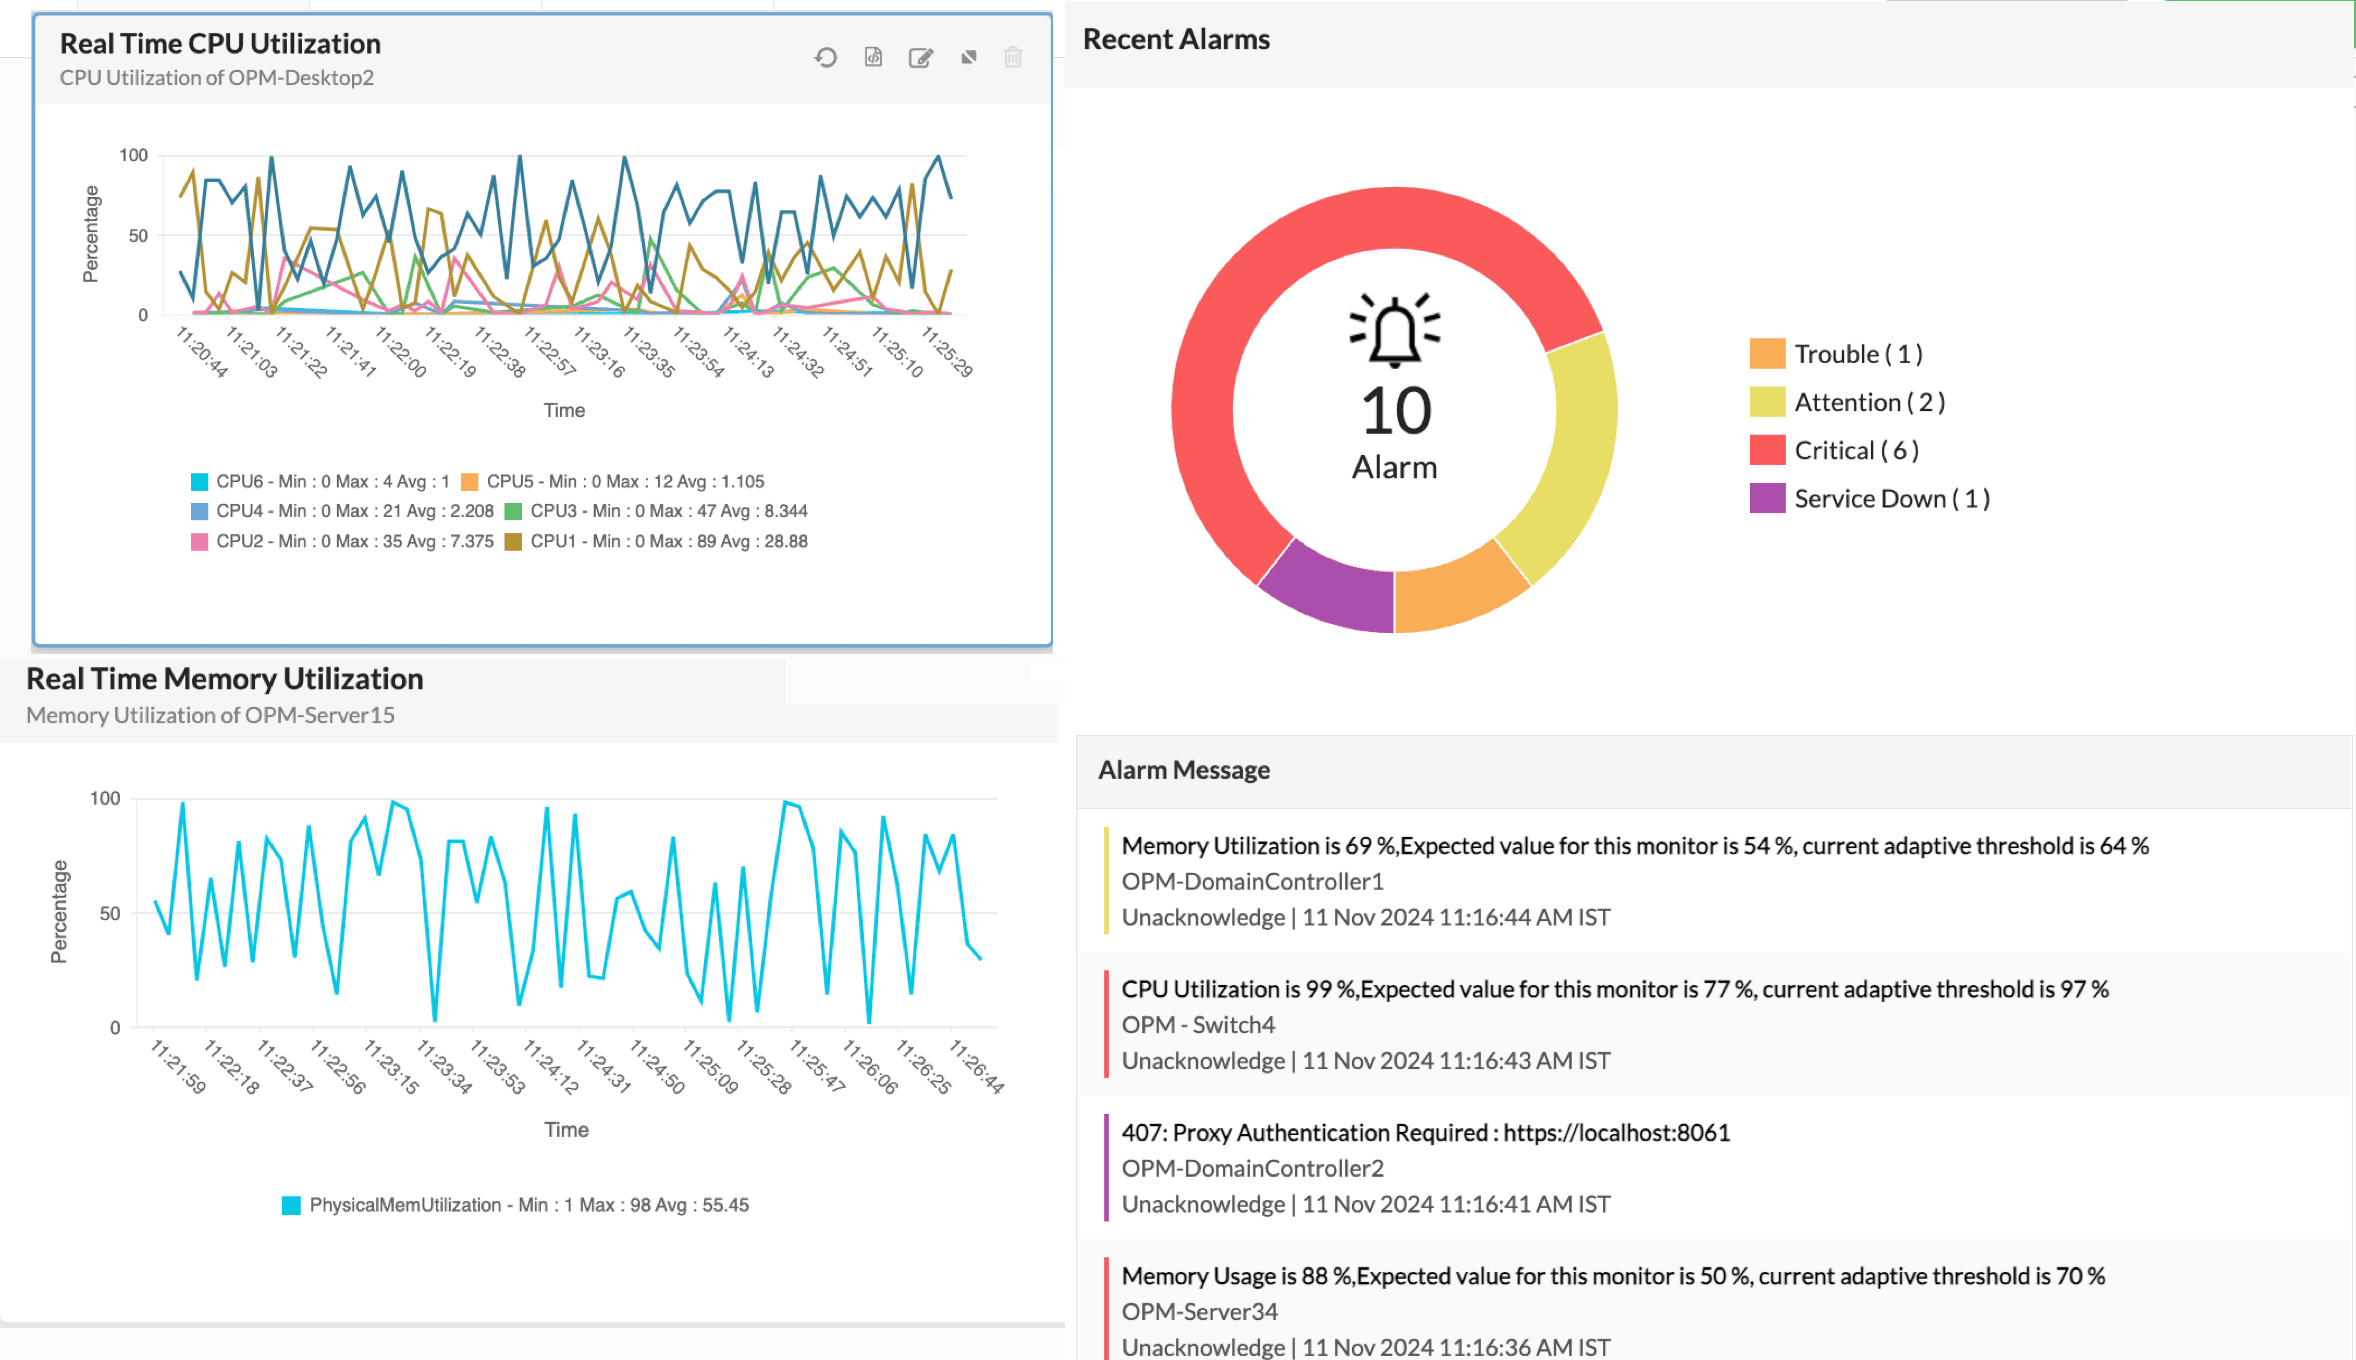The height and width of the screenshot is (1360, 2356).
Task: Open CPU Utilization 99% alarm message
Action: click(x=1614, y=990)
